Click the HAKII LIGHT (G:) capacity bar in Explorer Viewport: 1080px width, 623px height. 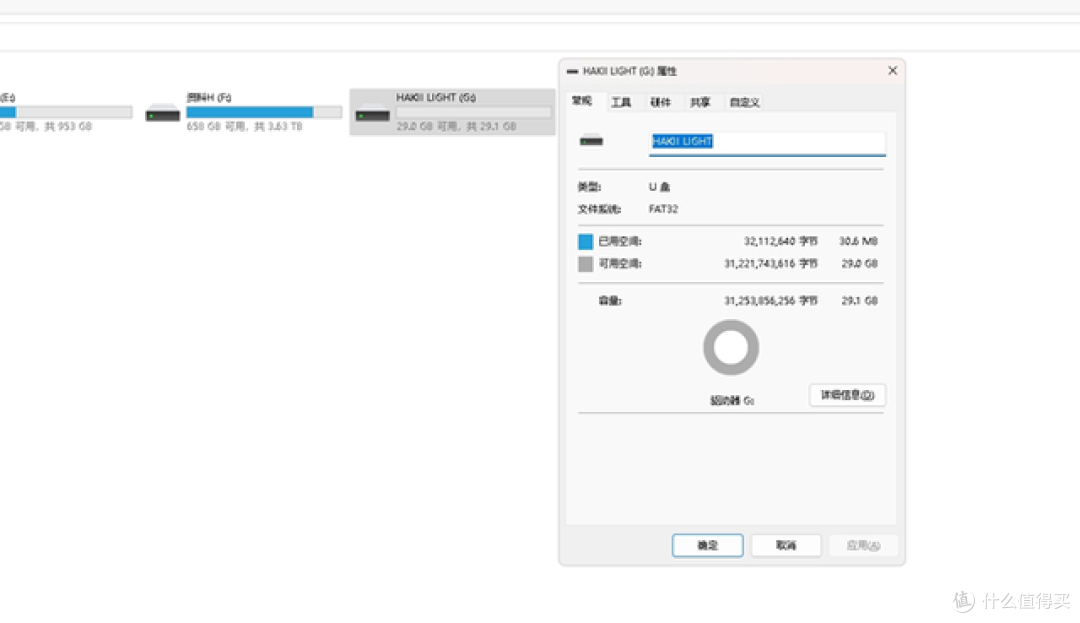tap(473, 112)
